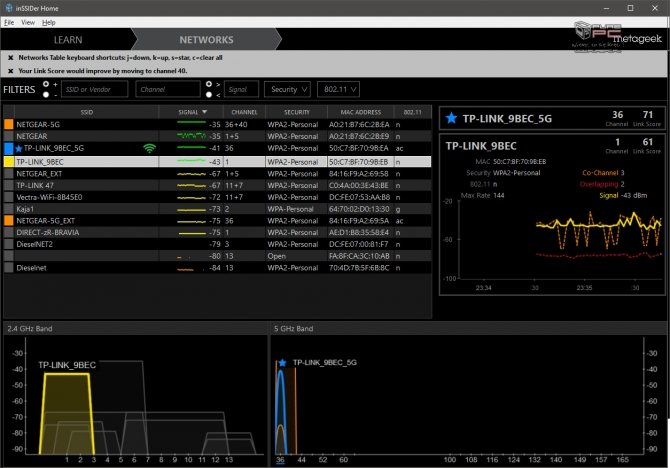Click the 2.4 GHz Band panel header
670x468 pixels.
pos(135,328)
